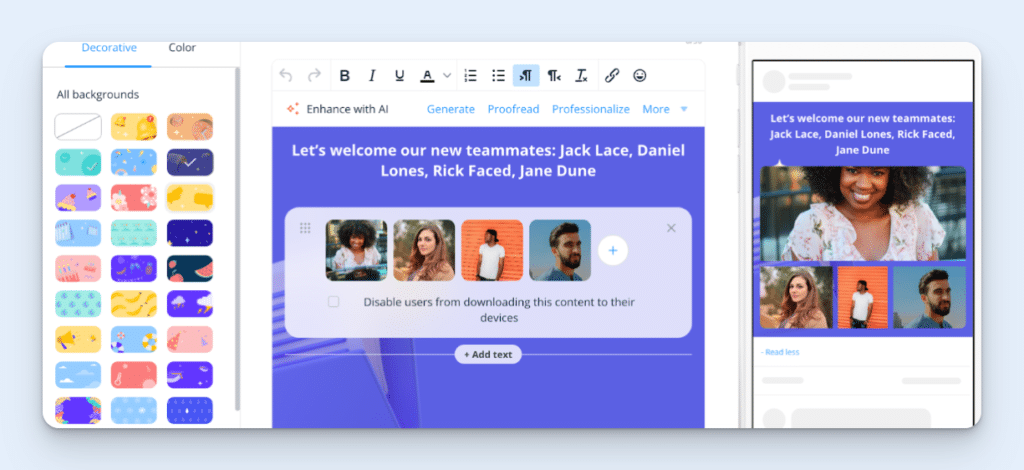Click Proofread AI option

513,109
